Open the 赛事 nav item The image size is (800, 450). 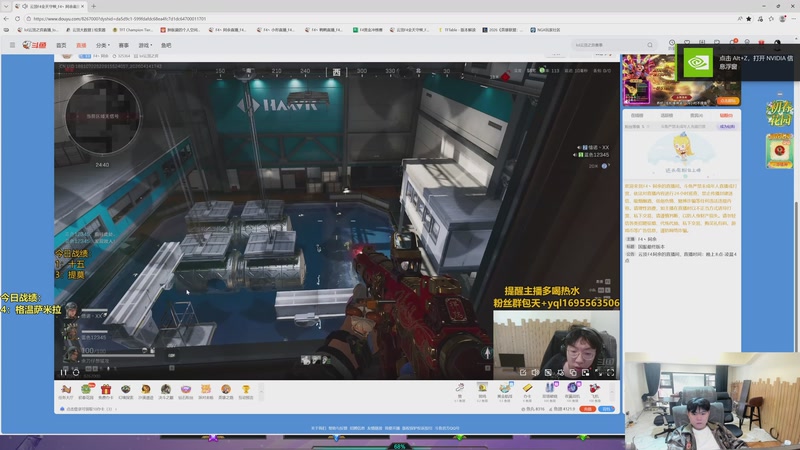coord(123,45)
